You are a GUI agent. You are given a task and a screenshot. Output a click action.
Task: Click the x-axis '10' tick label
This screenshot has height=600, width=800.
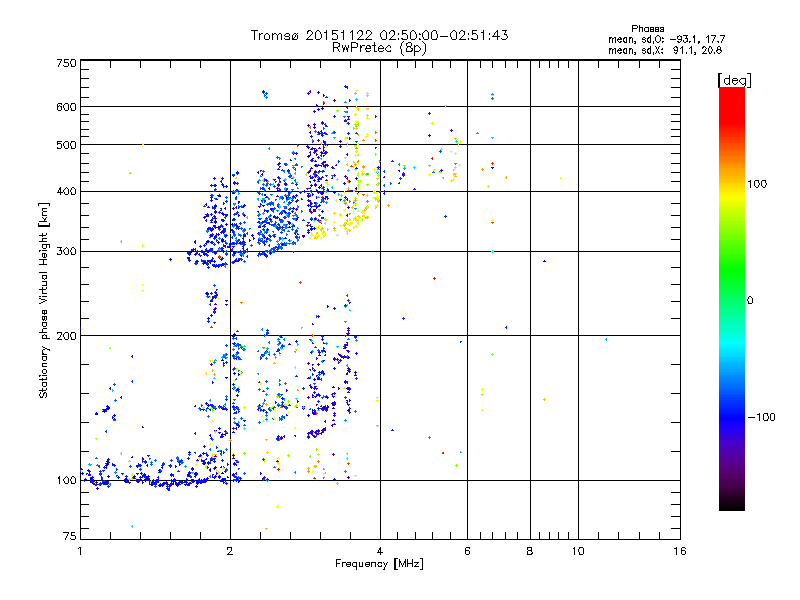578,551
